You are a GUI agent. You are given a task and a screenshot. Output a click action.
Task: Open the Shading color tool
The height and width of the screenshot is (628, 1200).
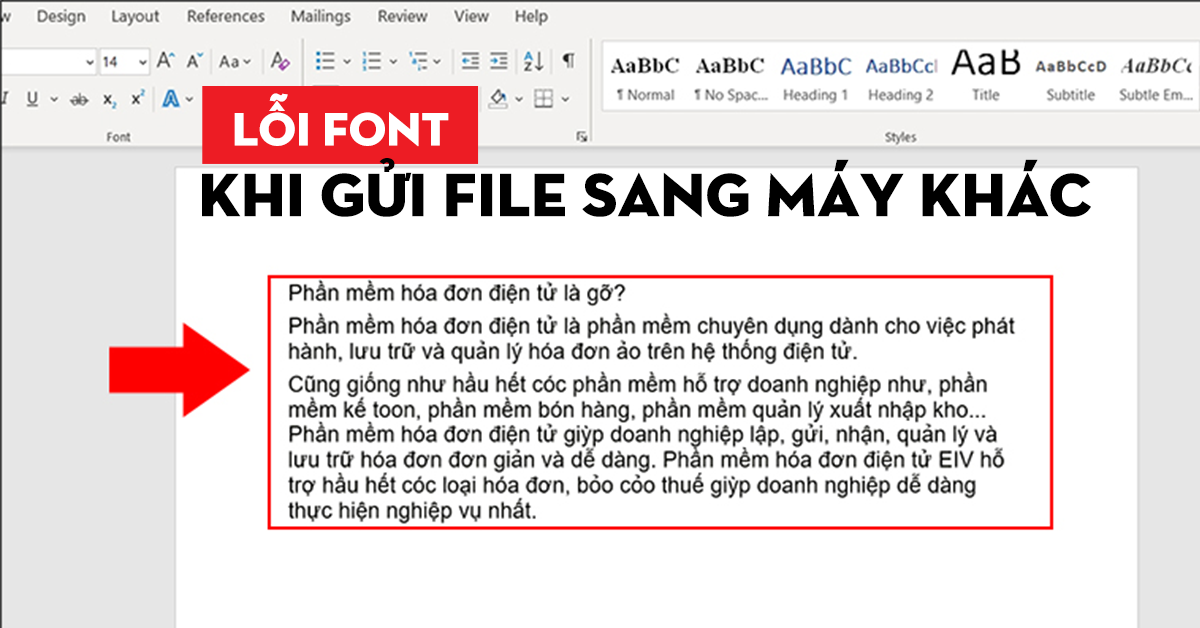pyautogui.click(x=498, y=97)
